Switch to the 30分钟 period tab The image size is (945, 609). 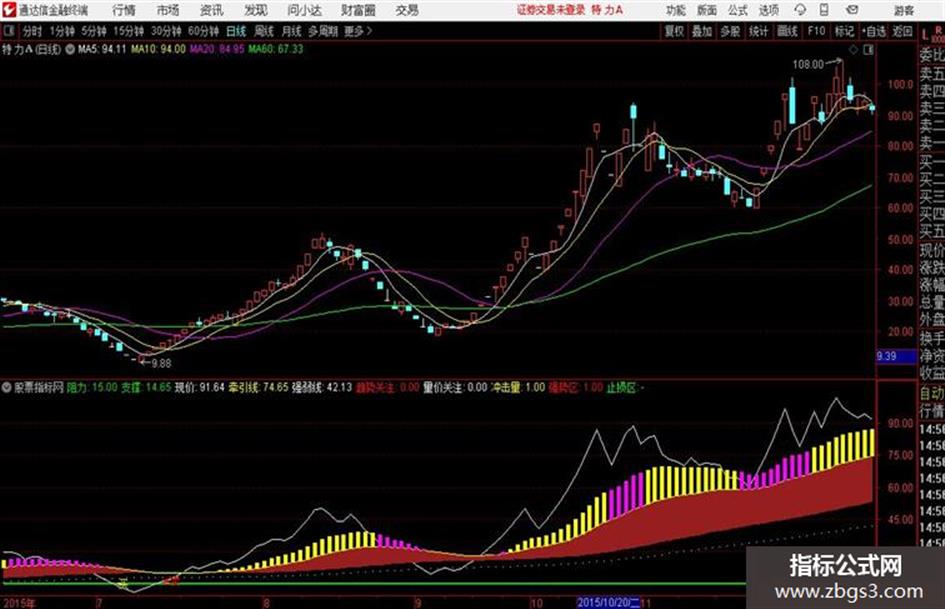point(166,31)
